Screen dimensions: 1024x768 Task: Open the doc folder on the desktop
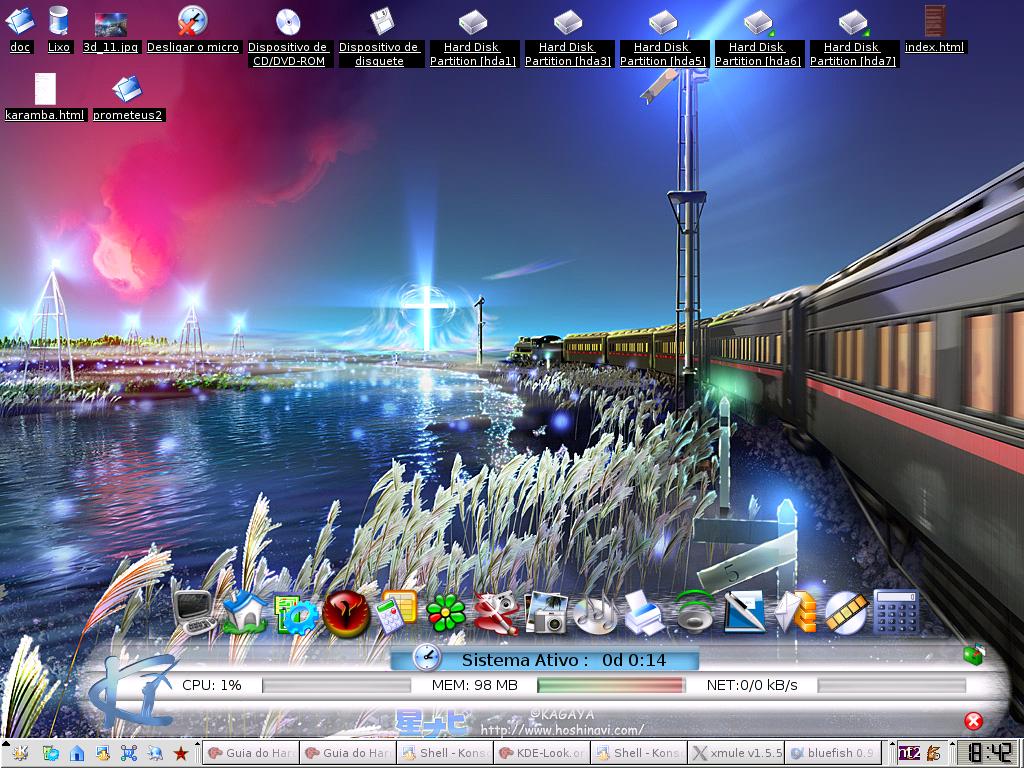tap(20, 21)
